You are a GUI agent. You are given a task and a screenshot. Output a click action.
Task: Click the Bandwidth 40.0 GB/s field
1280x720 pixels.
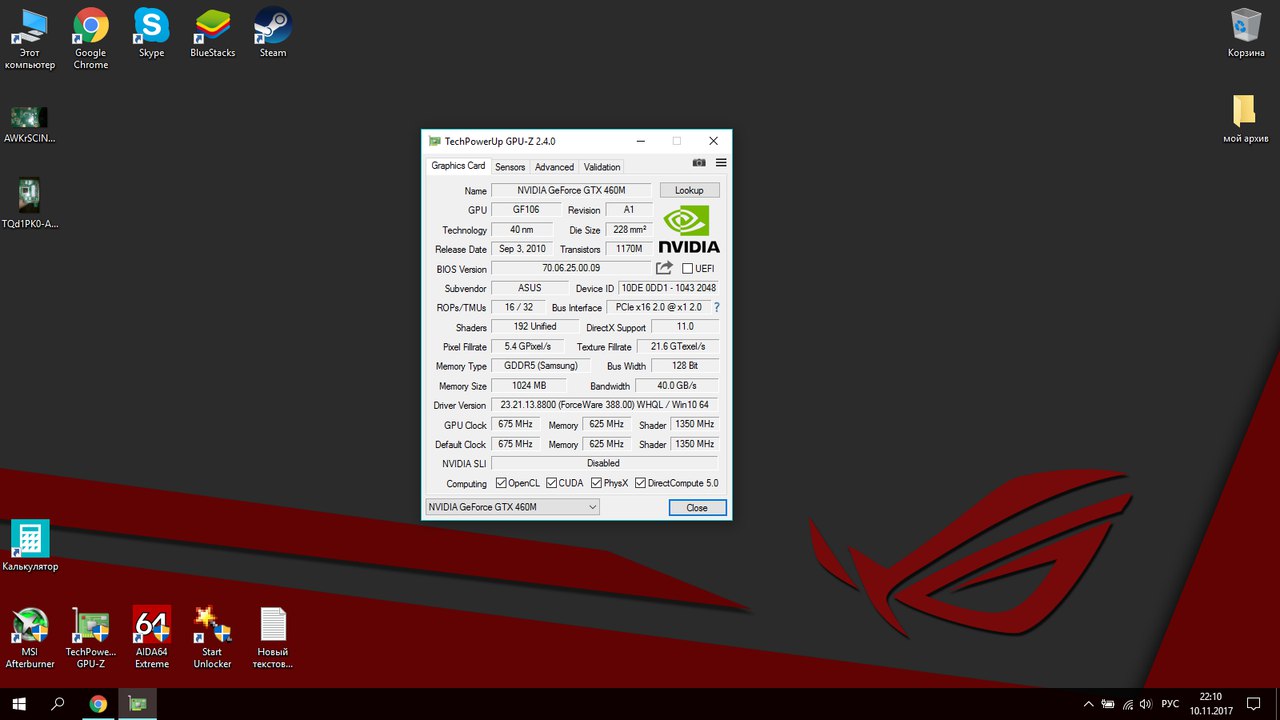pos(677,385)
